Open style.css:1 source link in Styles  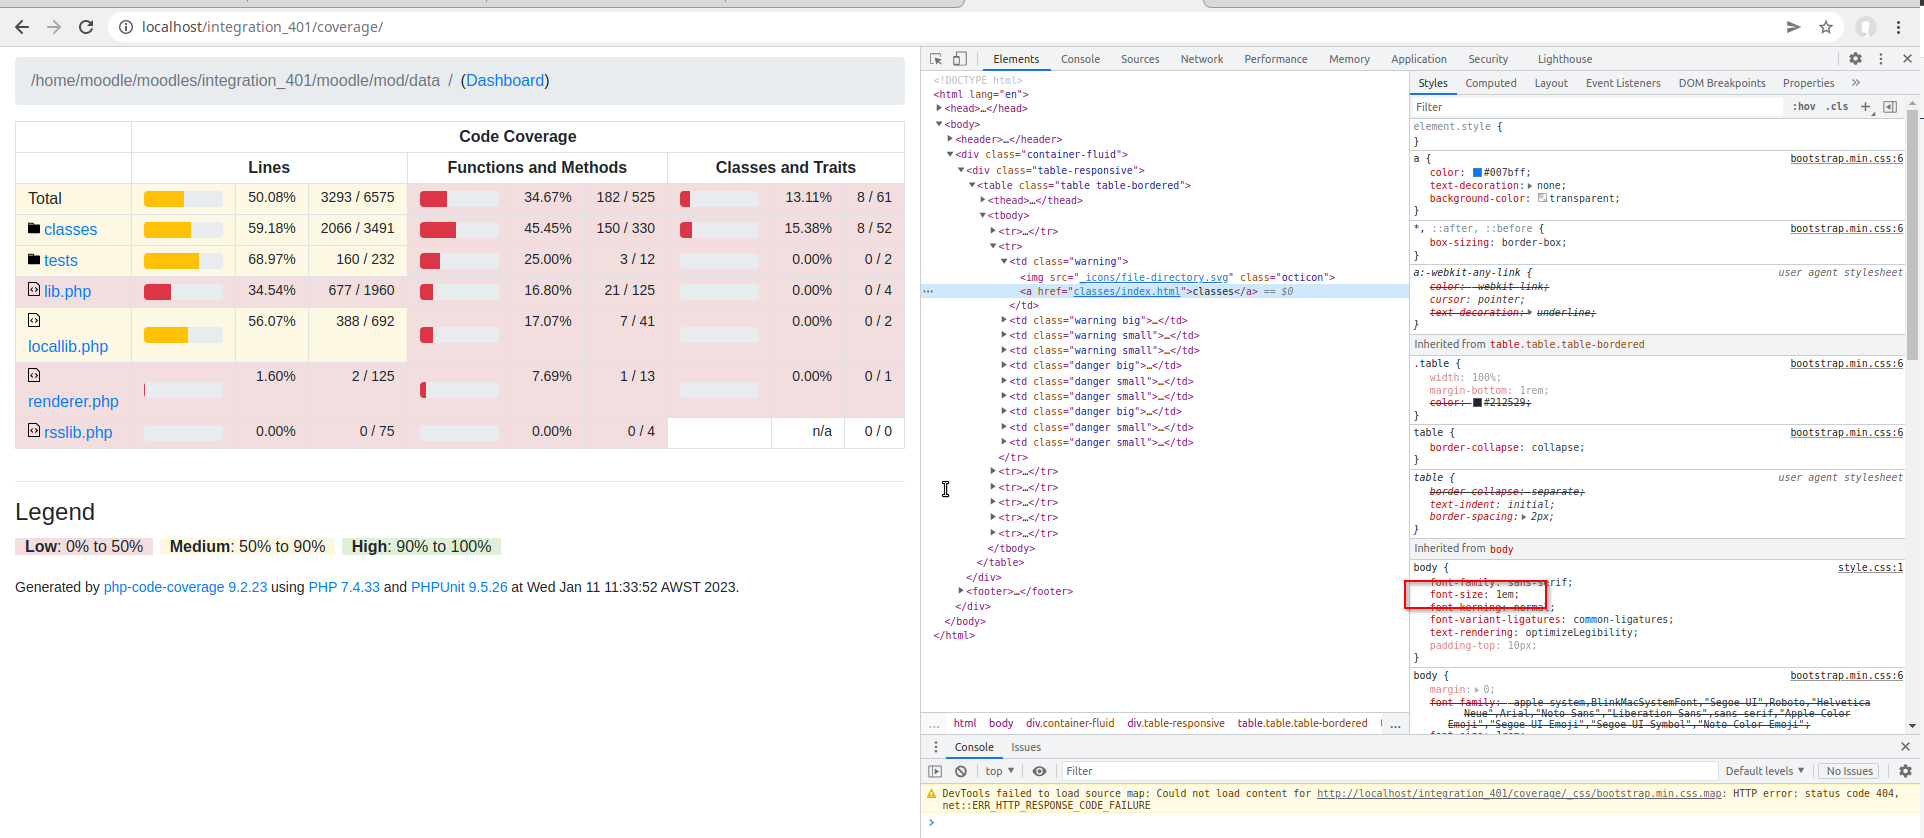[1870, 568]
